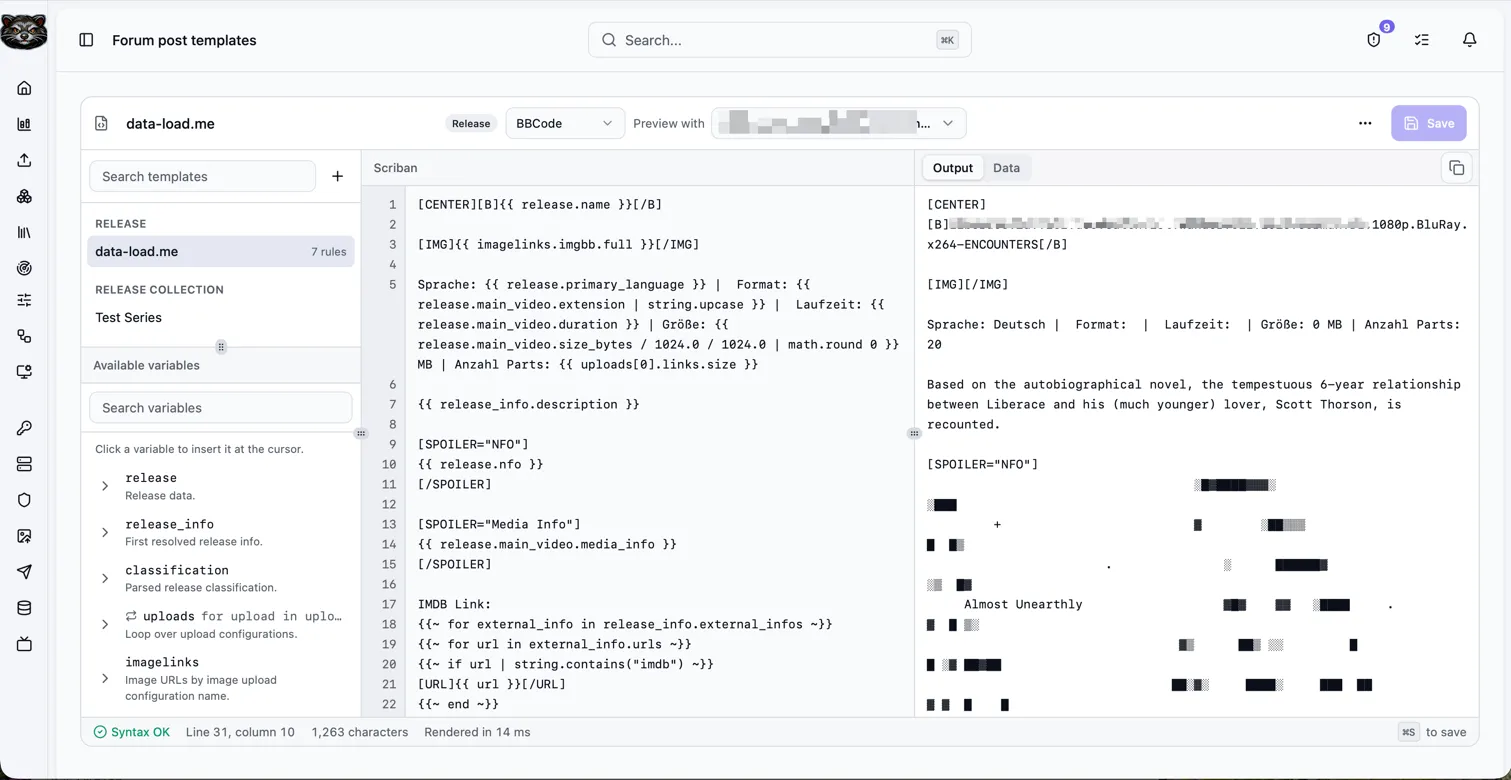Click the TV icon in the sidebar

pos(24,644)
